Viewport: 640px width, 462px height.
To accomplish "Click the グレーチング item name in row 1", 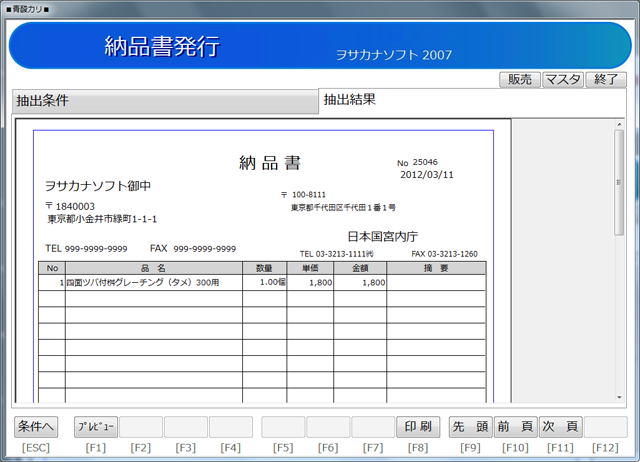I will pos(142,282).
